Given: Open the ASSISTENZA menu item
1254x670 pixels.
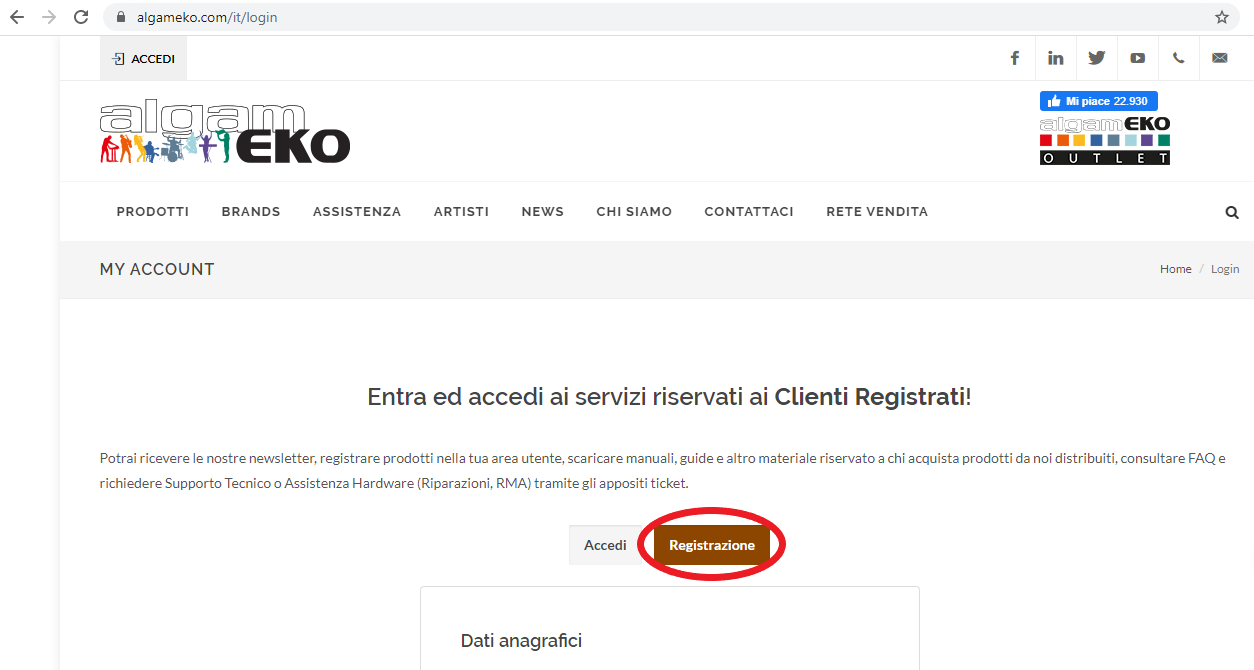Looking at the screenshot, I should pyautogui.click(x=357, y=212).
